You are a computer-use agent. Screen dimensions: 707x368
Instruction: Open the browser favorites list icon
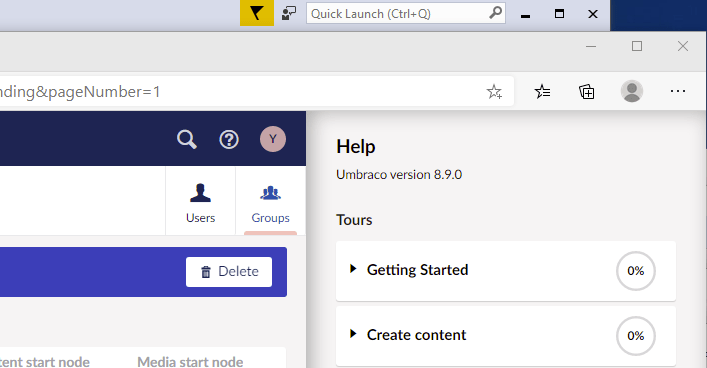[542, 92]
